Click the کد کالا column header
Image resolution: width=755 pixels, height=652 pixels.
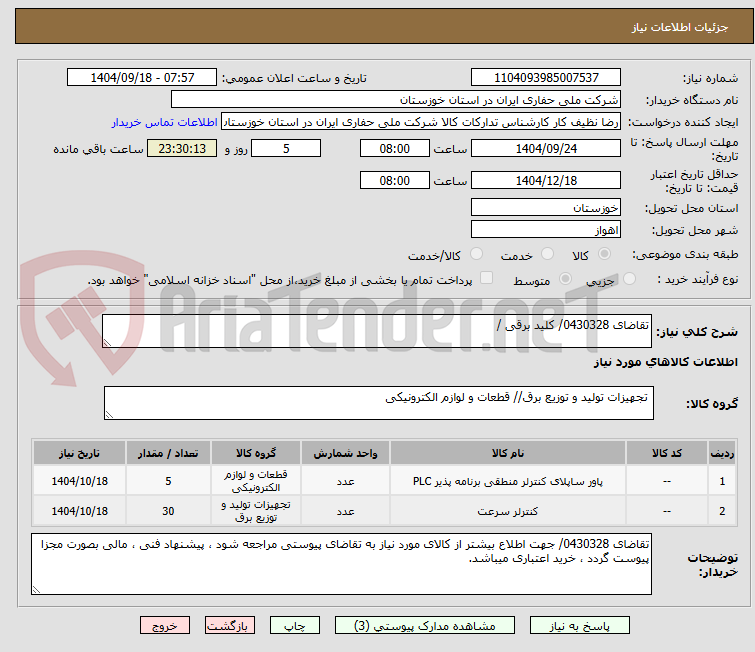point(666,453)
